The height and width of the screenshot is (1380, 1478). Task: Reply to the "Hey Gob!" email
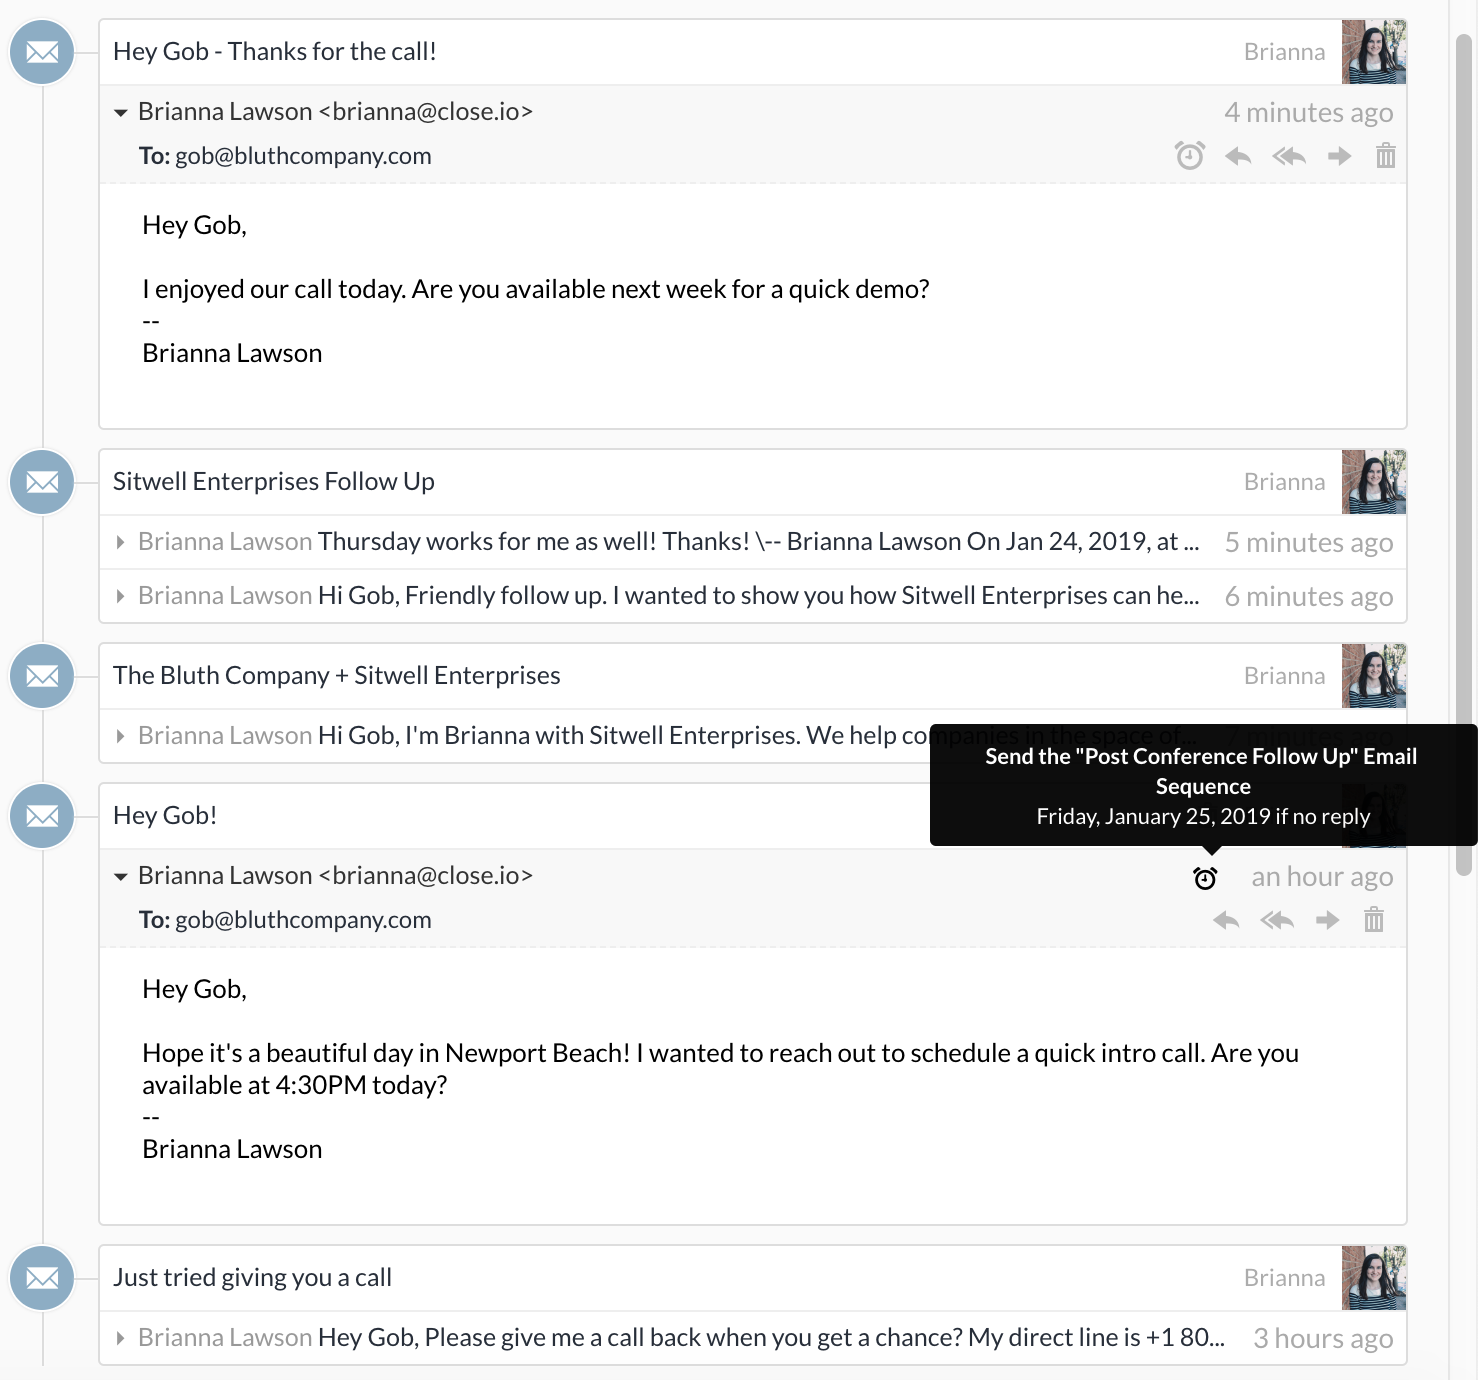[x=1226, y=920]
